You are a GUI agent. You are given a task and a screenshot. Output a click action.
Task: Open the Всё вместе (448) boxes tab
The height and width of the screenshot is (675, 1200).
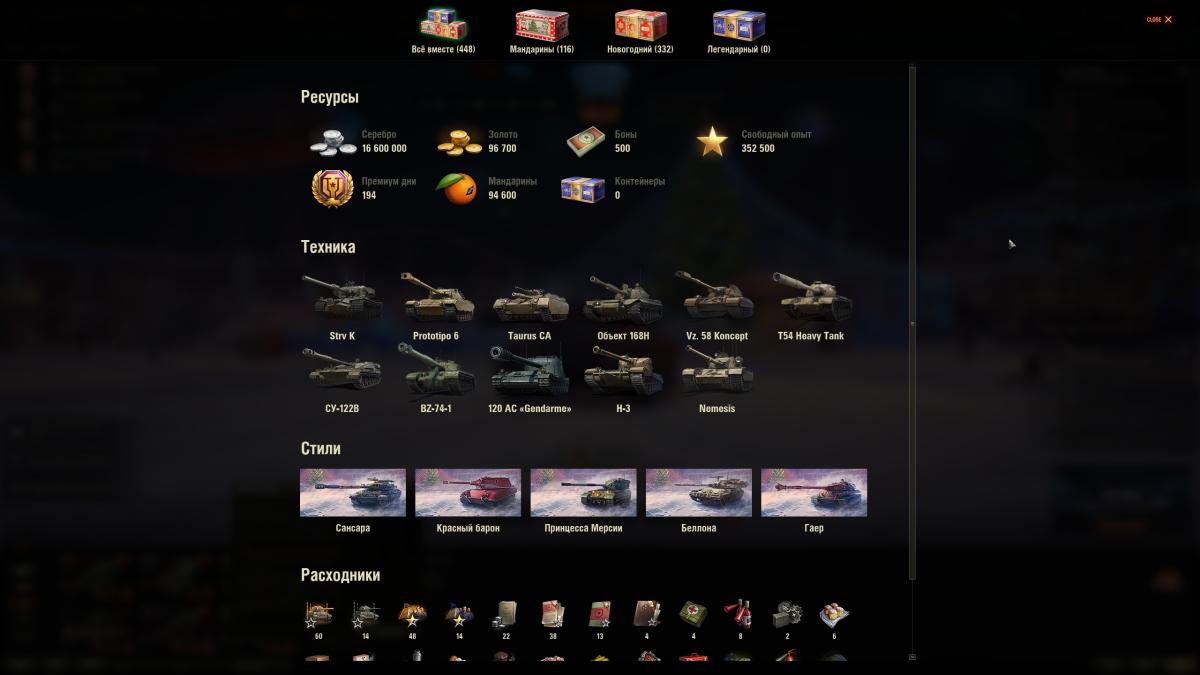point(443,31)
